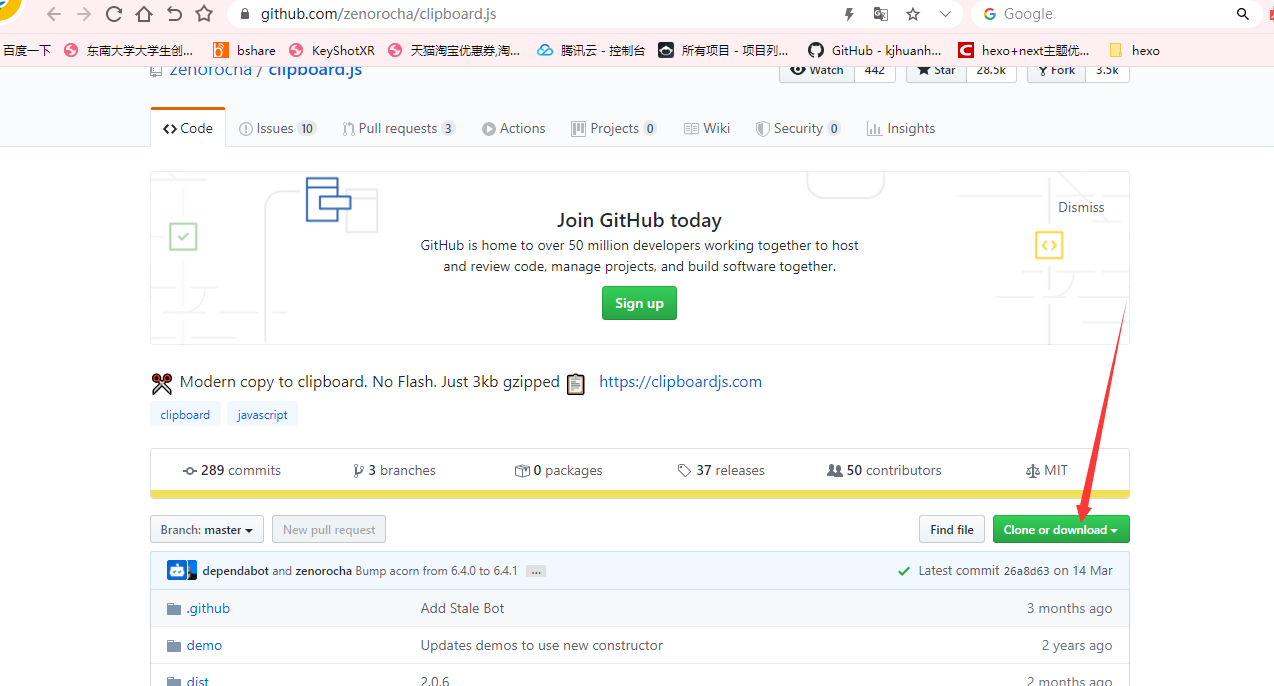The width and height of the screenshot is (1274, 686).
Task: Switch to the Issues tab
Action: 277,128
